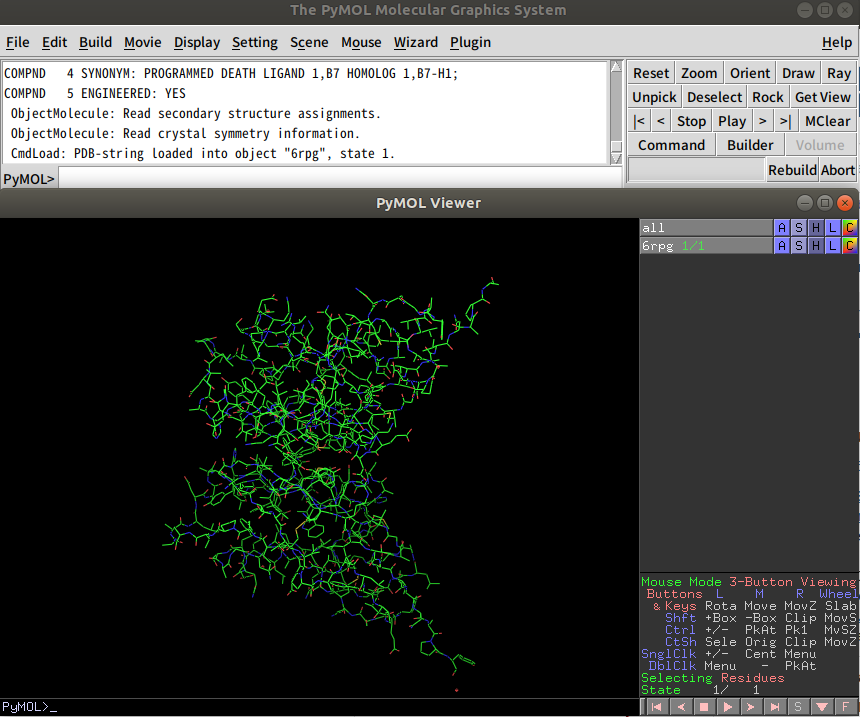Open the Wizard menu
860x717 pixels.
pyautogui.click(x=415, y=42)
